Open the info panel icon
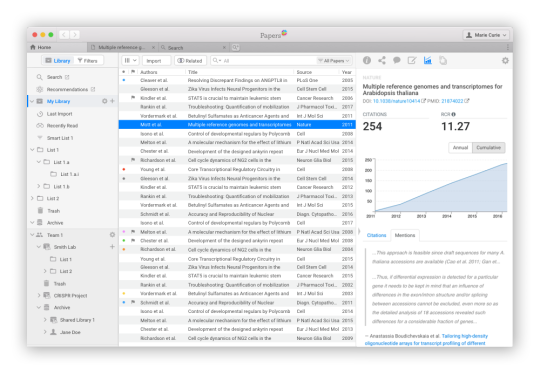540x374 pixels. tap(367, 61)
